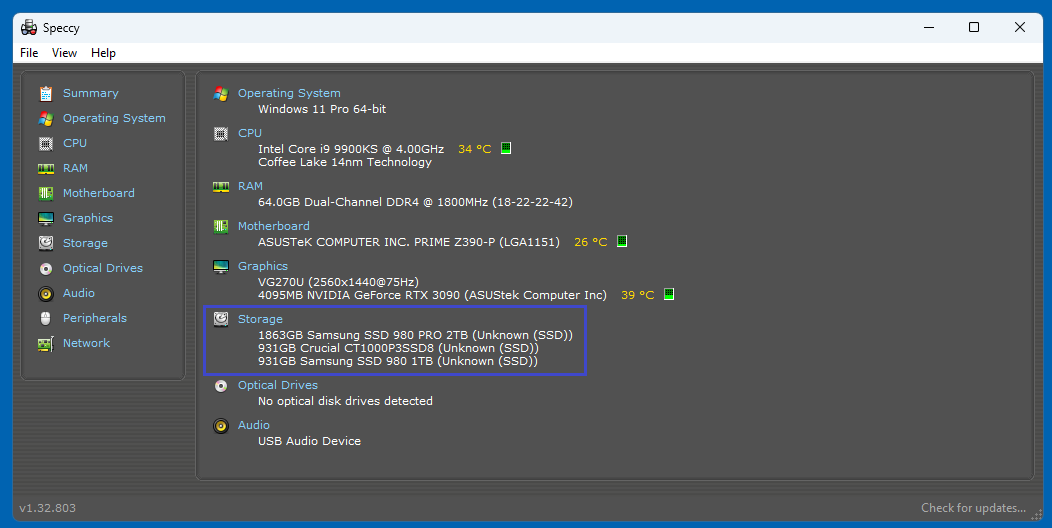The image size is (1052, 528).
Task: Click the Operating System flag icon in sidebar
Action: point(46,119)
